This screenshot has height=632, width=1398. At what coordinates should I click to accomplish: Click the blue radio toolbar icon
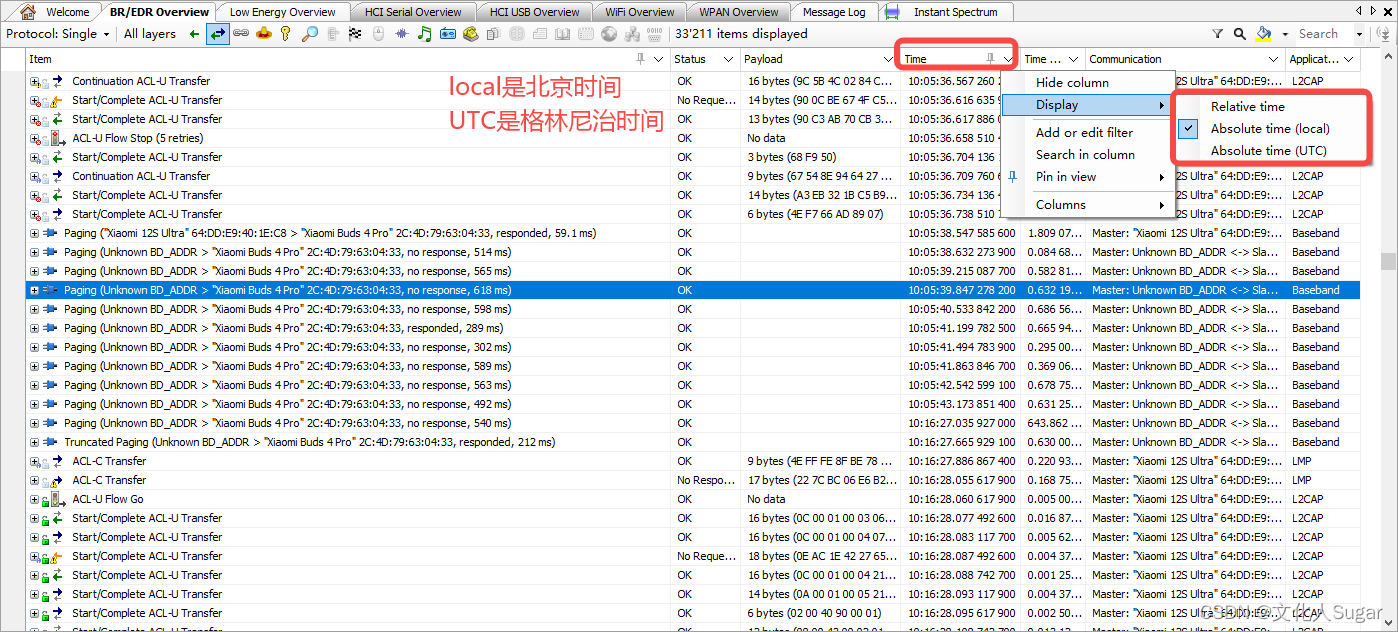click(448, 34)
